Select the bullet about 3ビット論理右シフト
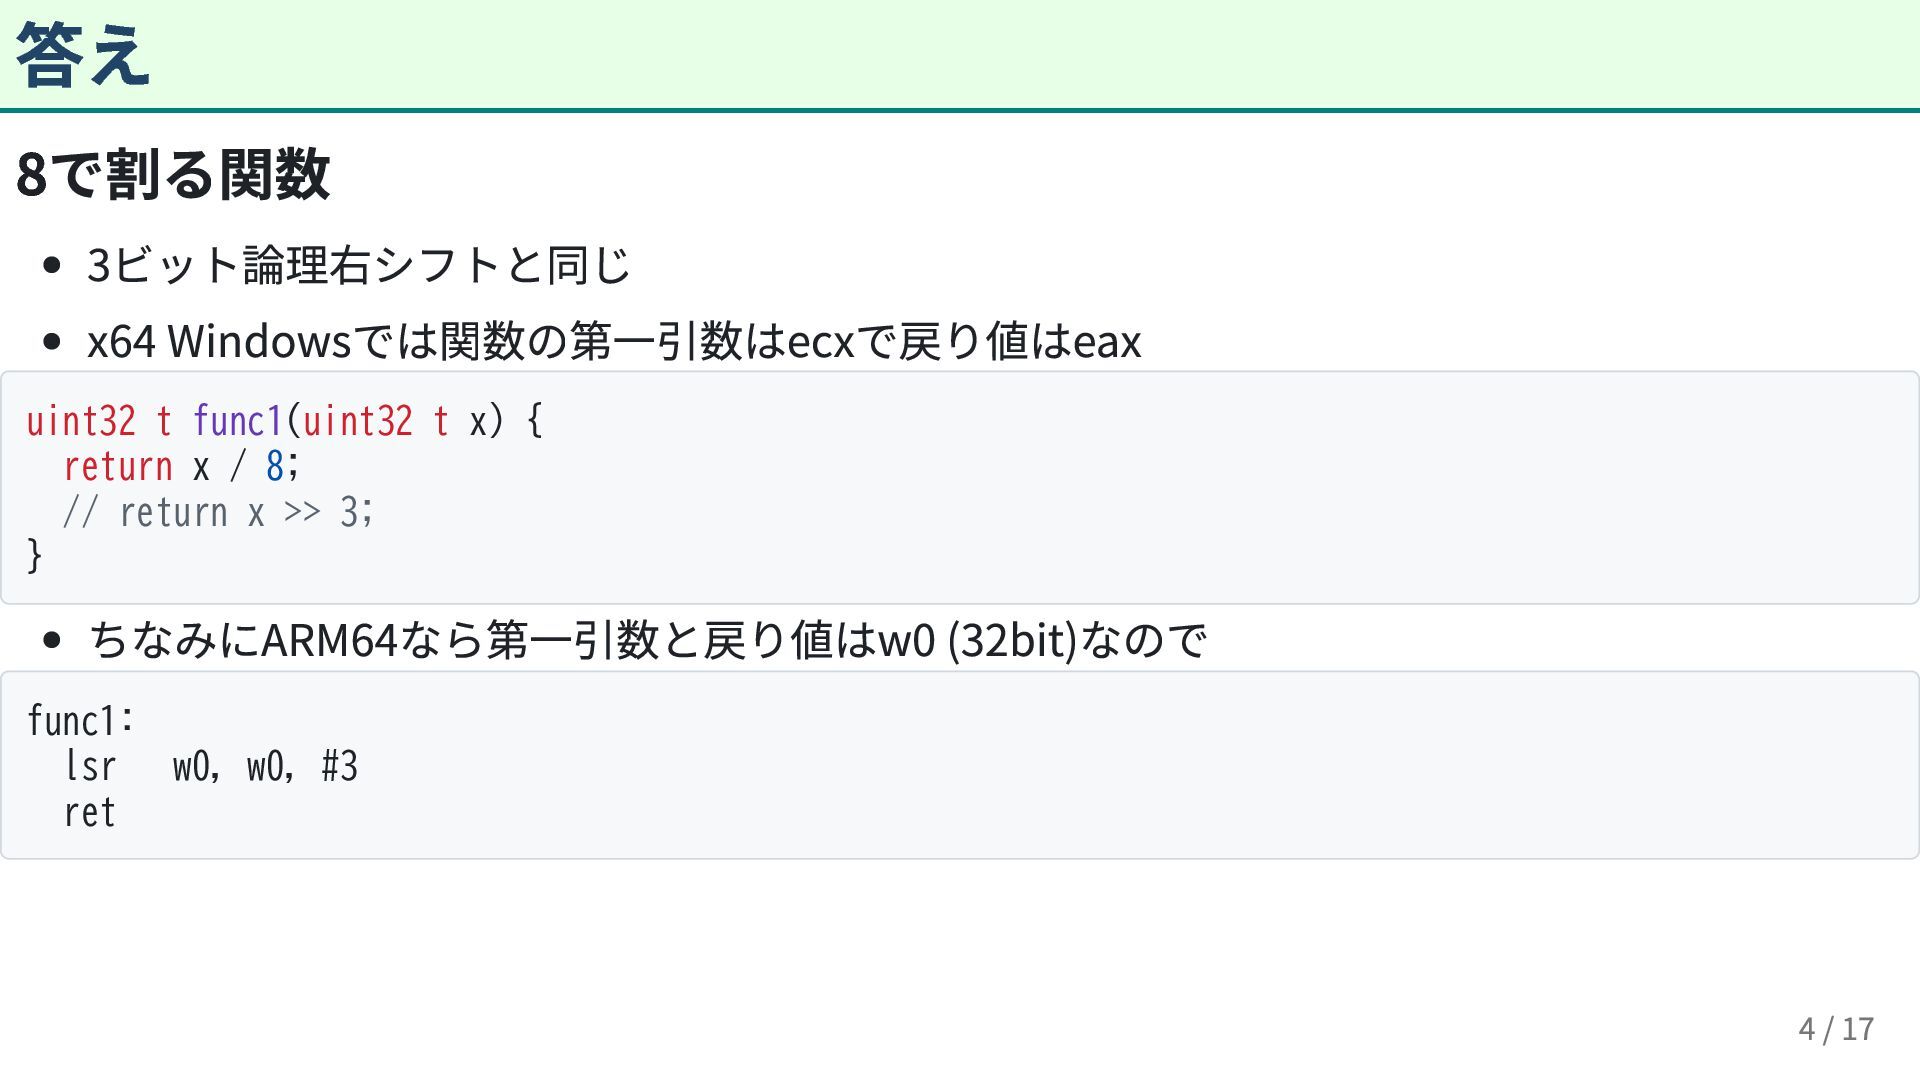Image resolution: width=1920 pixels, height=1080 pixels. pyautogui.click(x=359, y=265)
